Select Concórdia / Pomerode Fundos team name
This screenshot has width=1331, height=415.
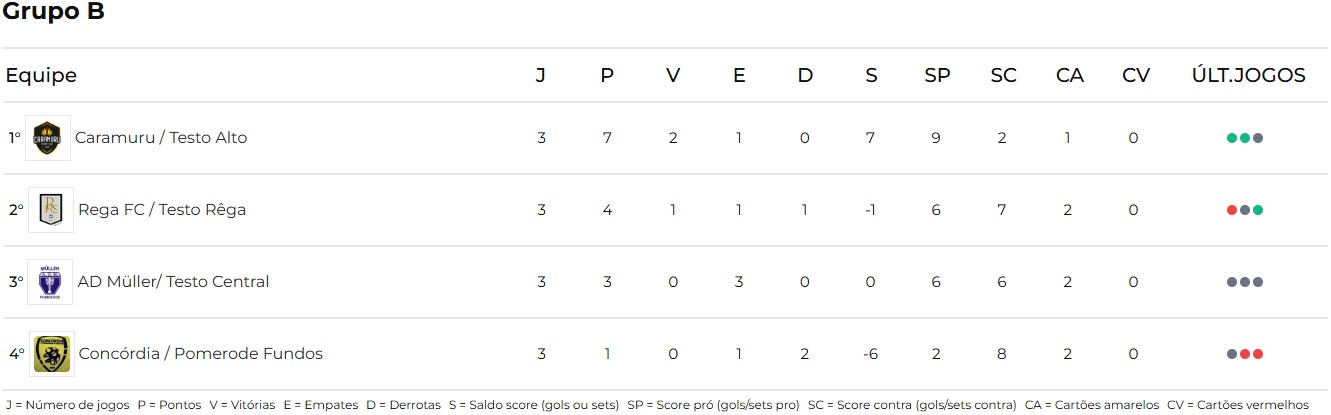click(x=200, y=354)
